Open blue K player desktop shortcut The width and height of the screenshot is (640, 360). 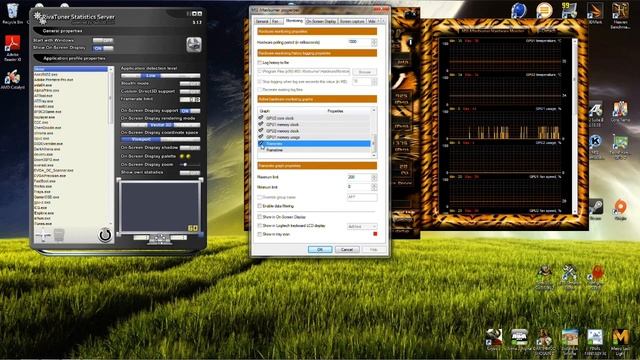[x=595, y=143]
